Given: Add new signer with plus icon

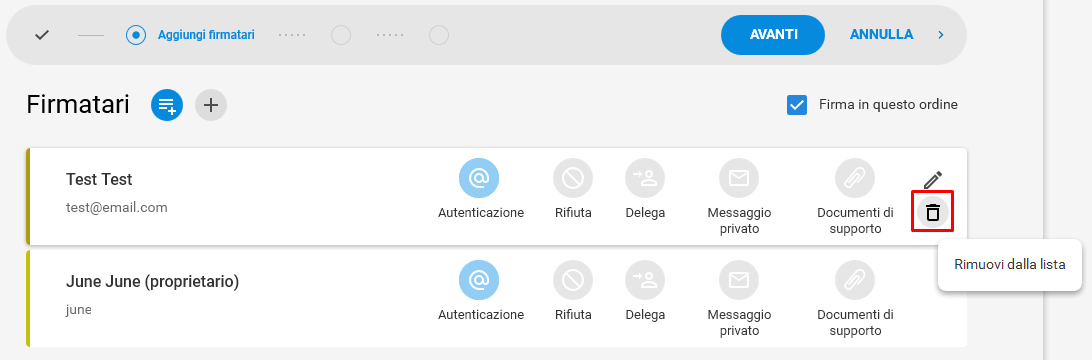Looking at the screenshot, I should [x=211, y=105].
